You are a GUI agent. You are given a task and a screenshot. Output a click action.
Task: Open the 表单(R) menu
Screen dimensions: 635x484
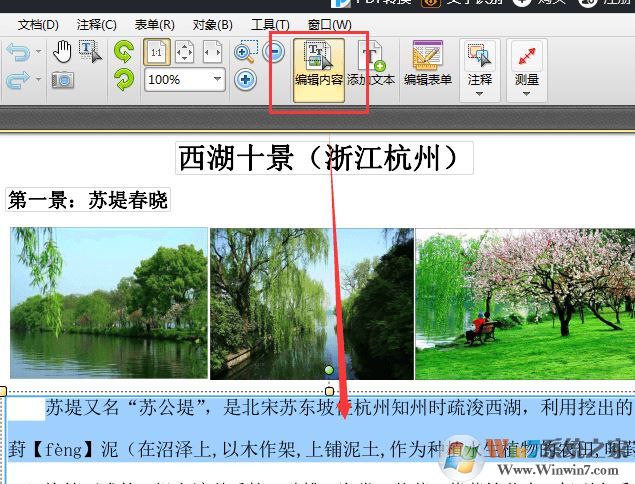click(x=154, y=25)
